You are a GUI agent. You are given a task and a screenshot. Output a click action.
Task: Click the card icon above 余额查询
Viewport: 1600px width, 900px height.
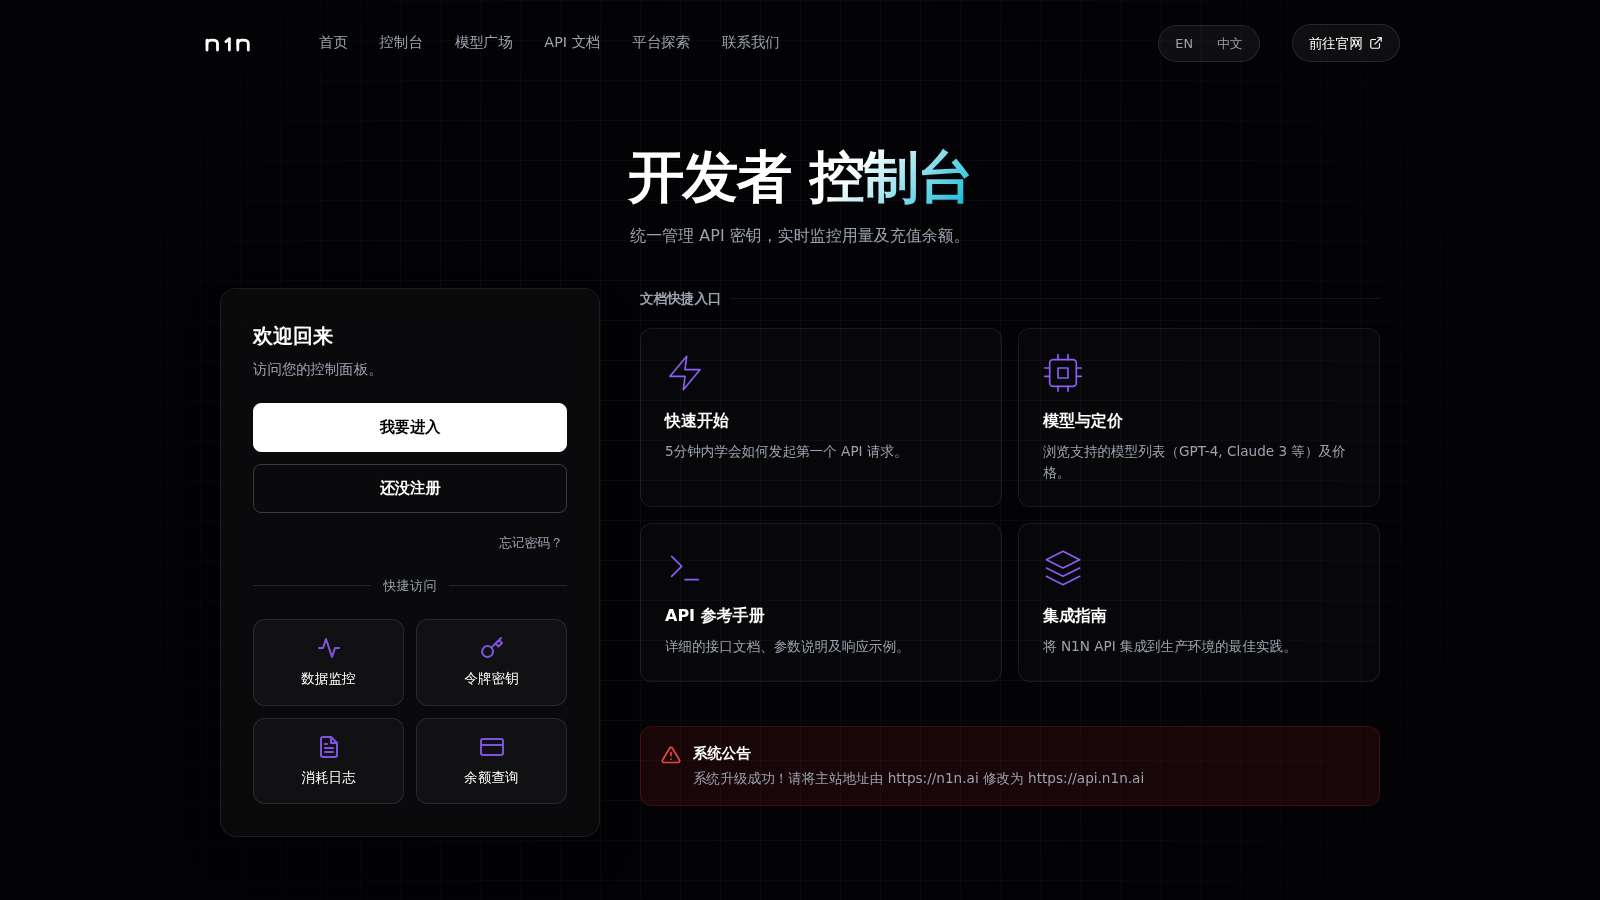click(x=492, y=747)
